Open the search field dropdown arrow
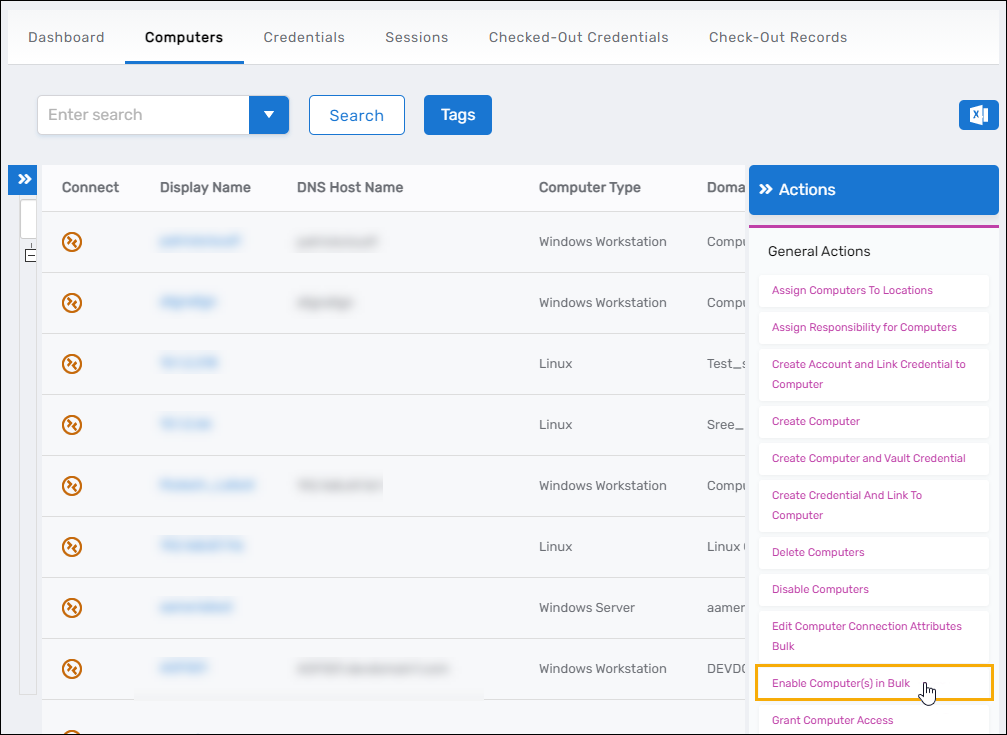1007x735 pixels. 268,115
